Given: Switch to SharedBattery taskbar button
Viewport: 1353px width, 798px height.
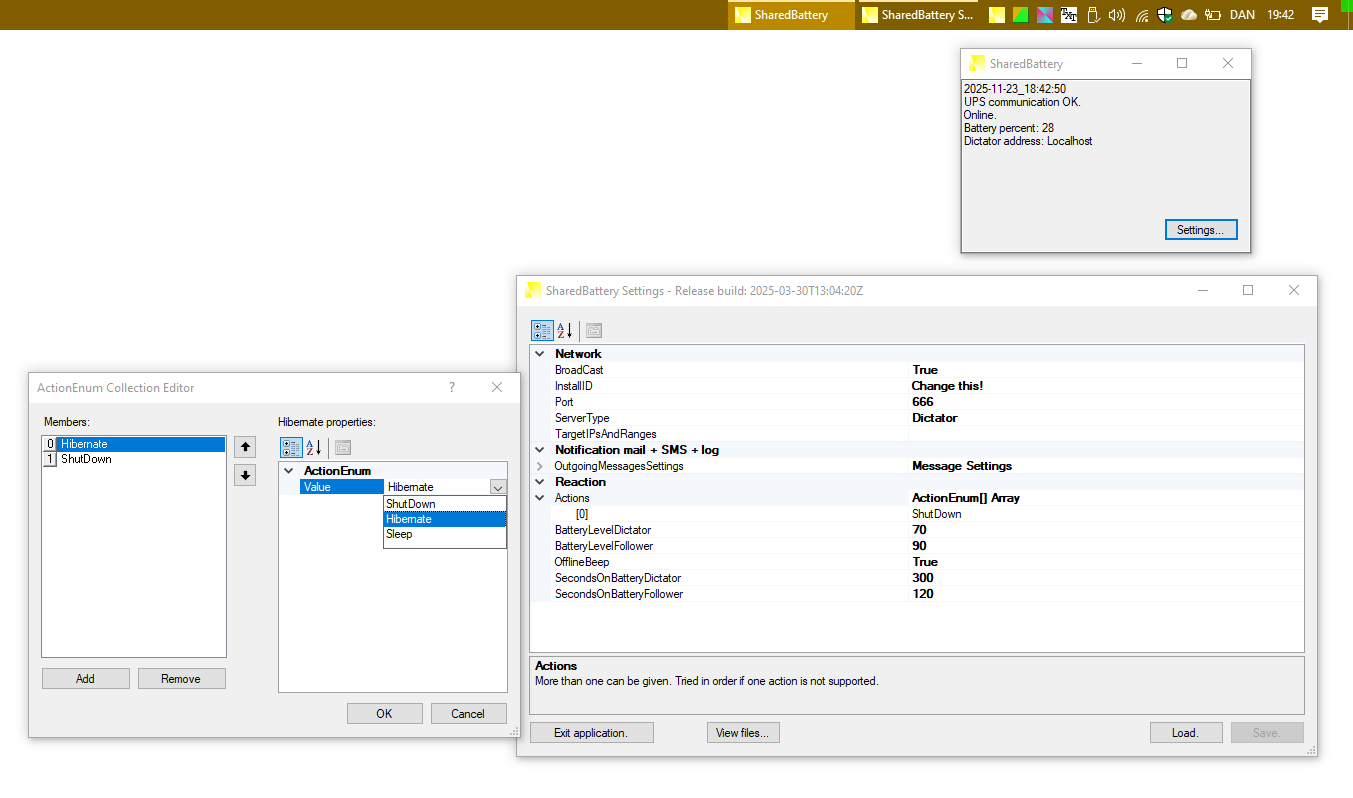Looking at the screenshot, I should point(791,15).
